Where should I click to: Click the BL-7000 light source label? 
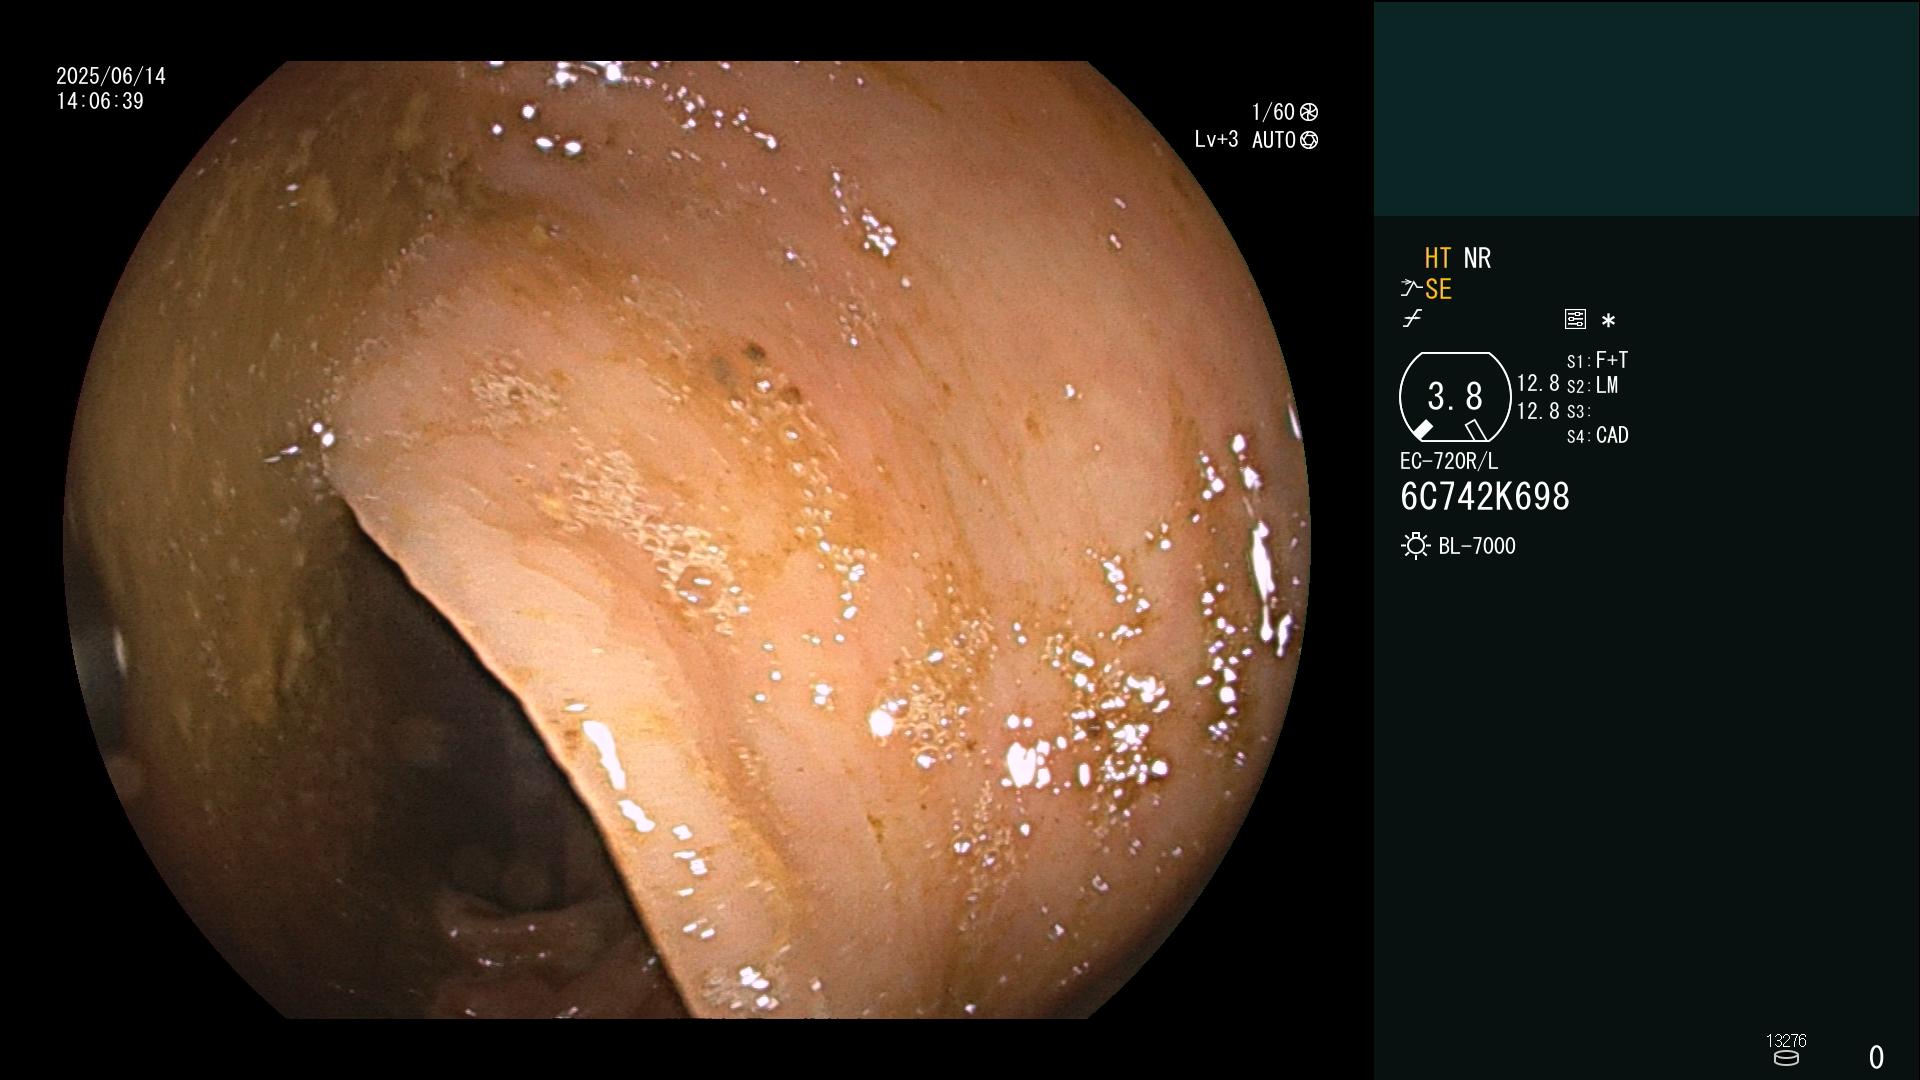tap(1477, 546)
